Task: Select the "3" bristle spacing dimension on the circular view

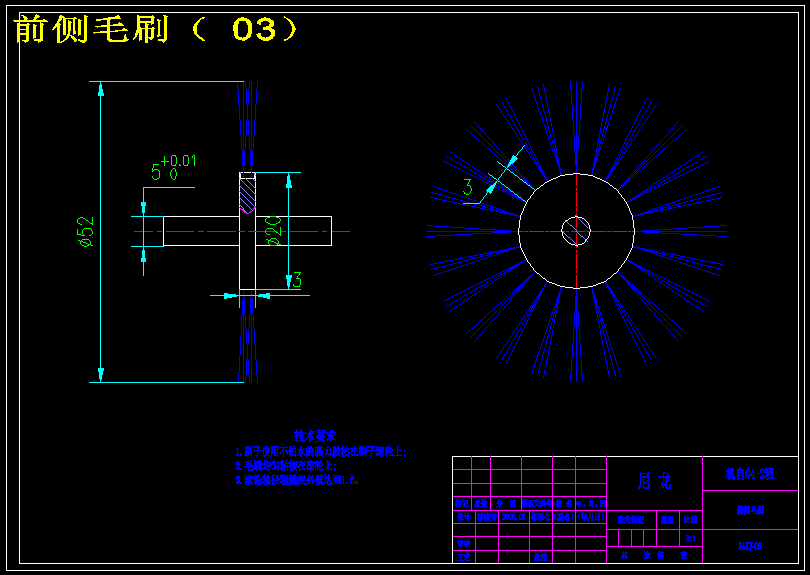Action: pos(468,187)
